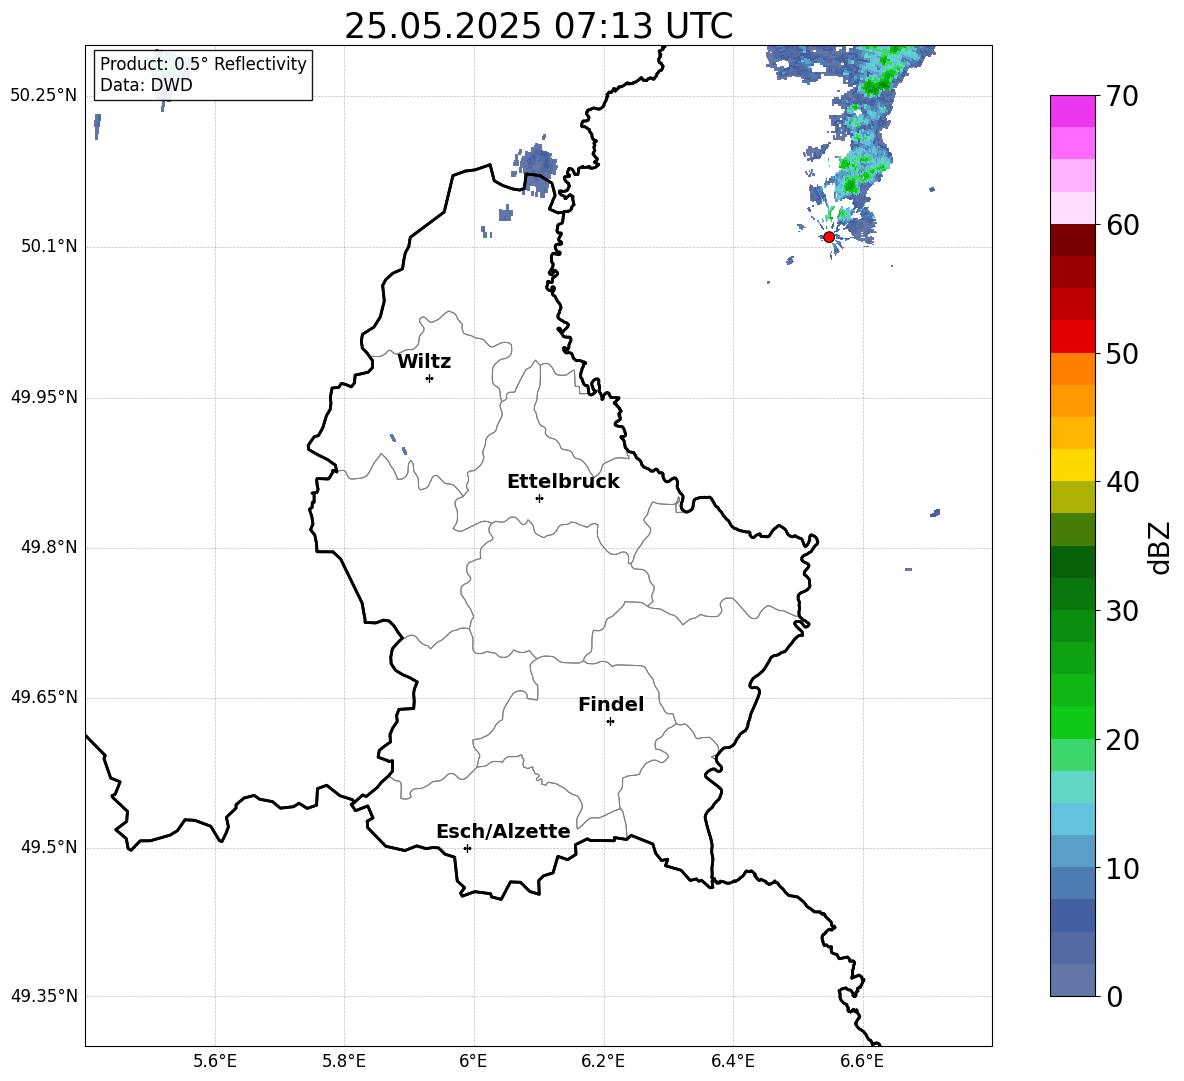Select the Wiltz city label
Viewport: 1184px width, 1081px height.
point(424,362)
